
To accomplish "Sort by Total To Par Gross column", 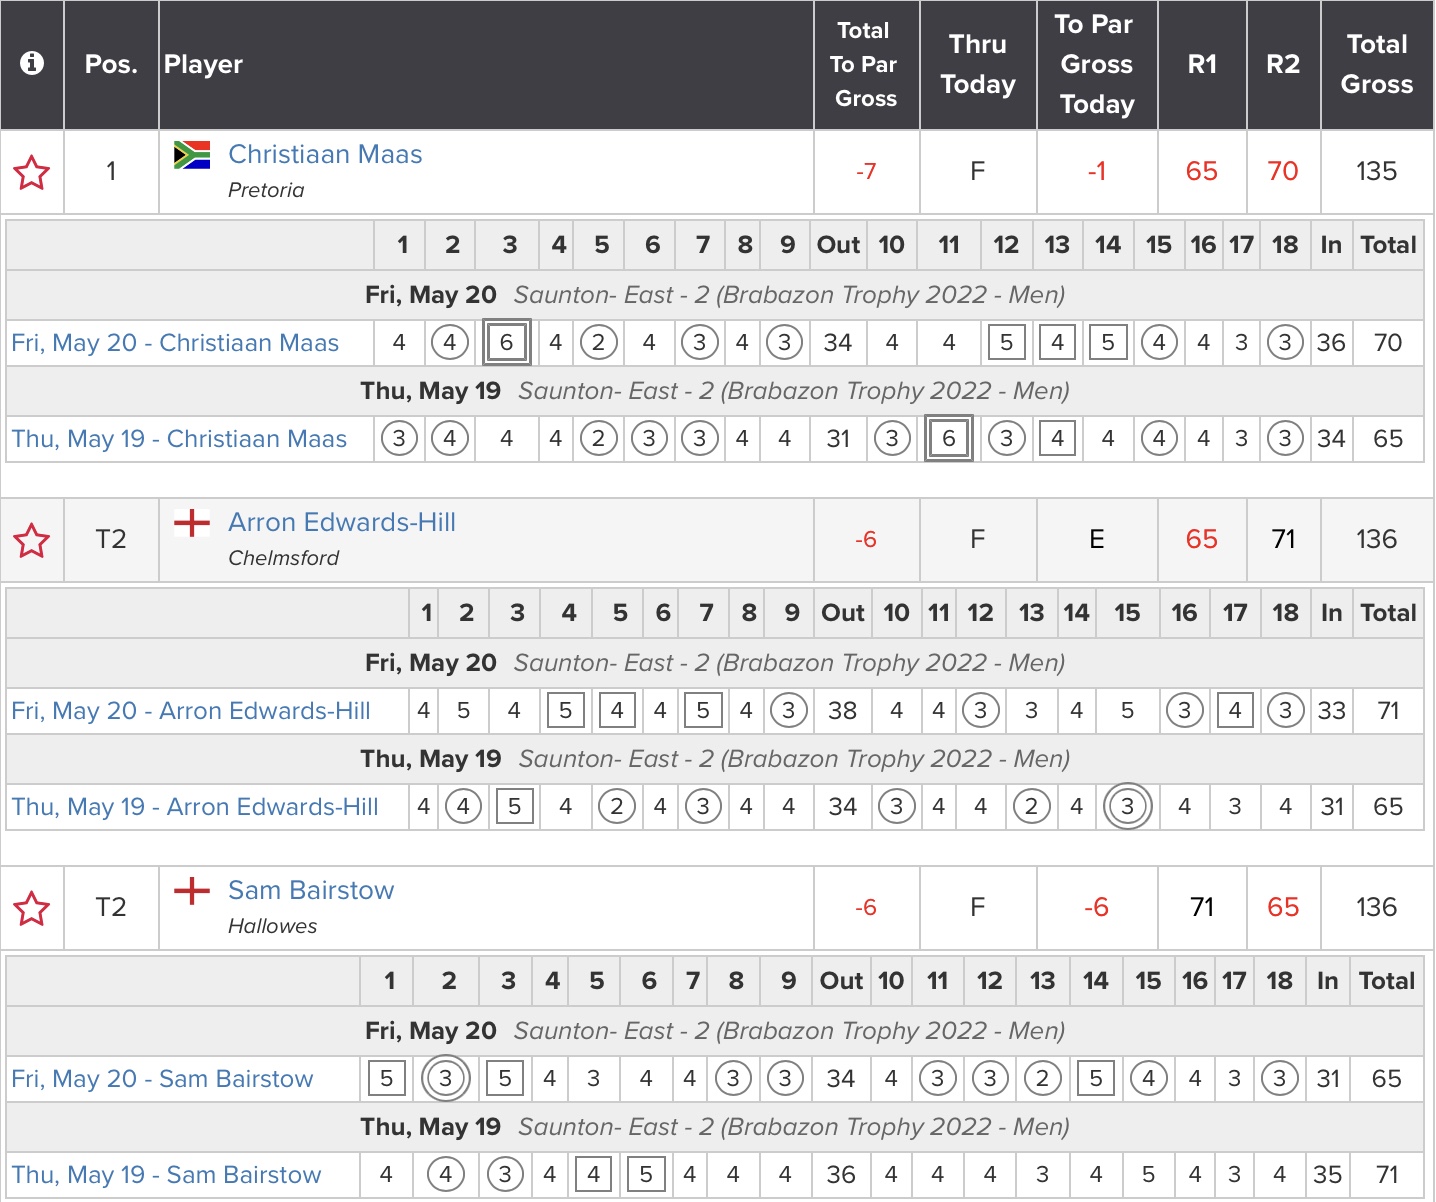I will click(x=865, y=65).
